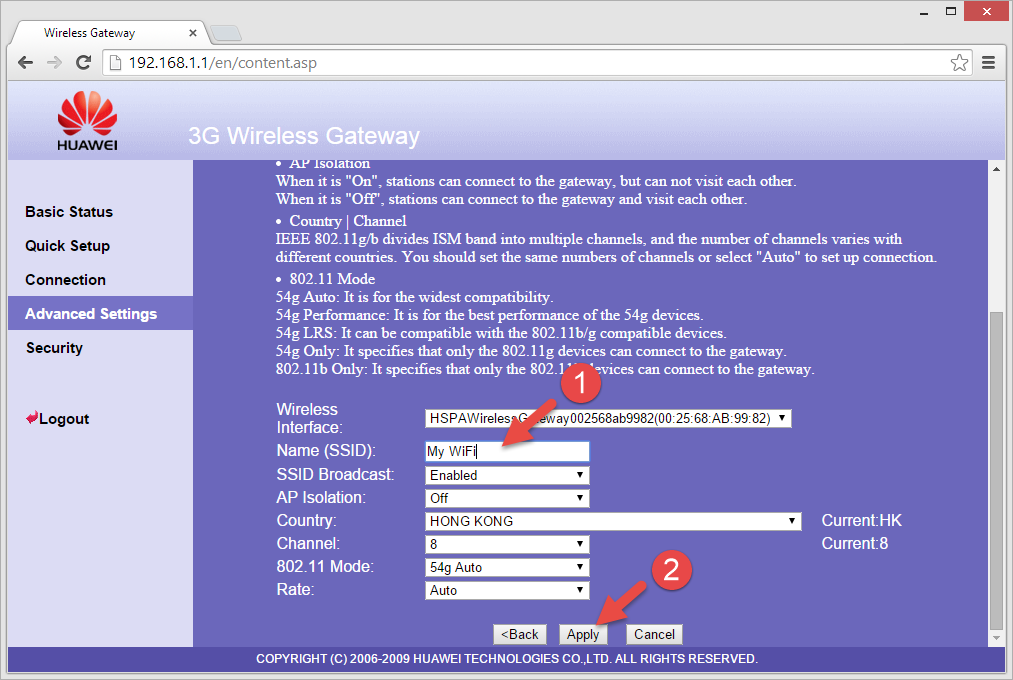The image size is (1013, 680).
Task: Click the Huawei copyright footer text
Action: pos(506,659)
